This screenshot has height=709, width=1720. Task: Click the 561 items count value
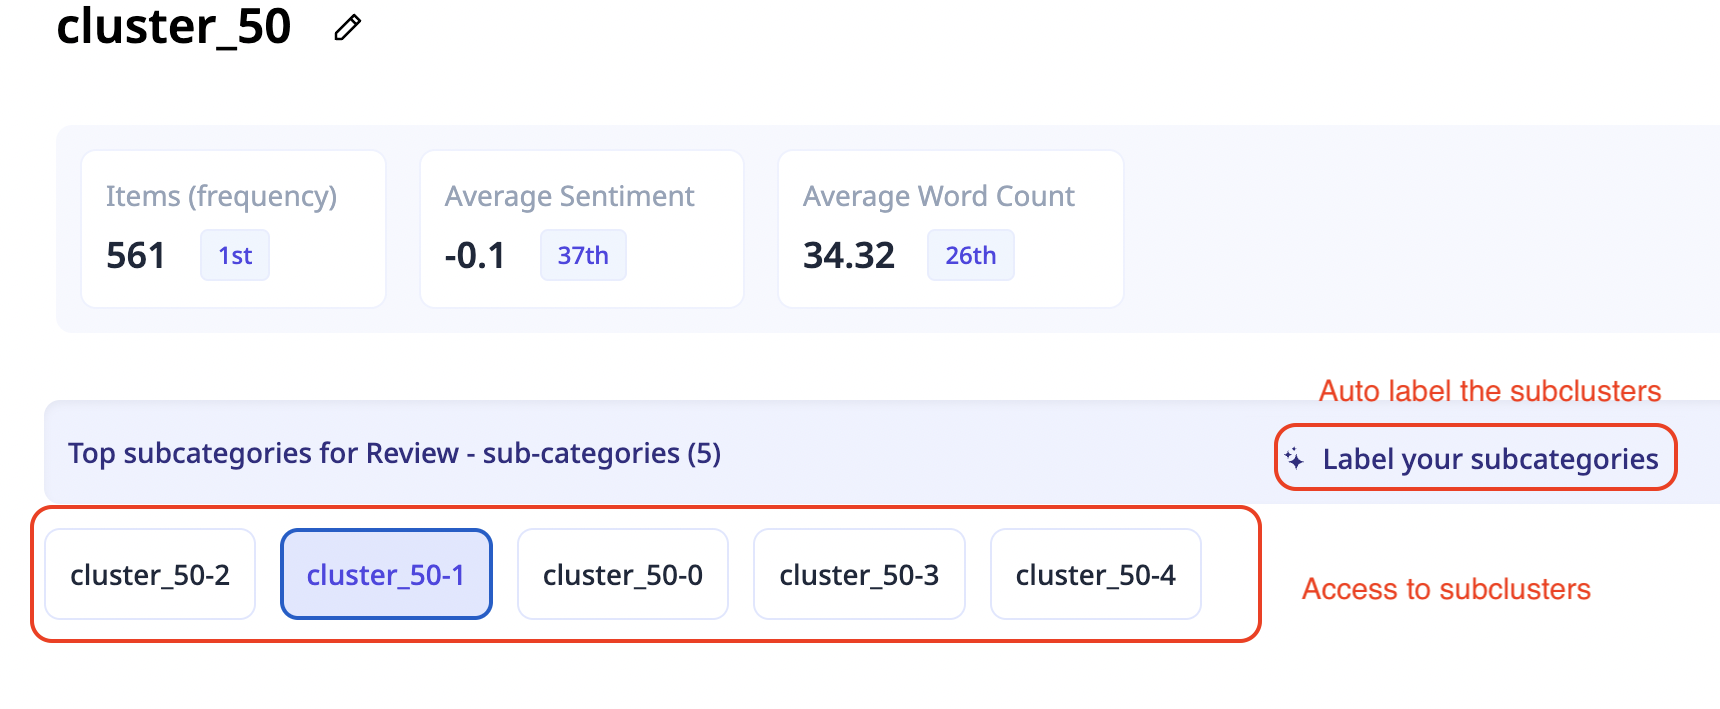(135, 256)
